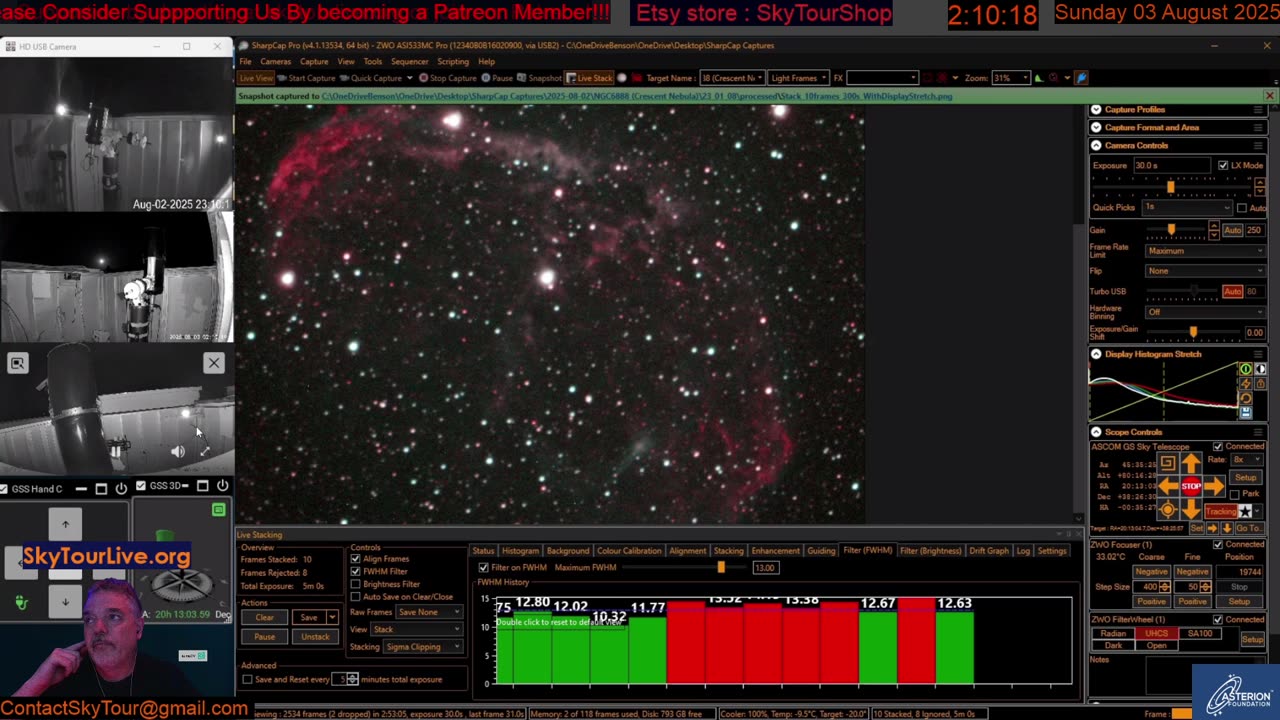Slew telescope with left arrow in Scope Controls
The height and width of the screenshot is (720, 1280).
[1167, 486]
